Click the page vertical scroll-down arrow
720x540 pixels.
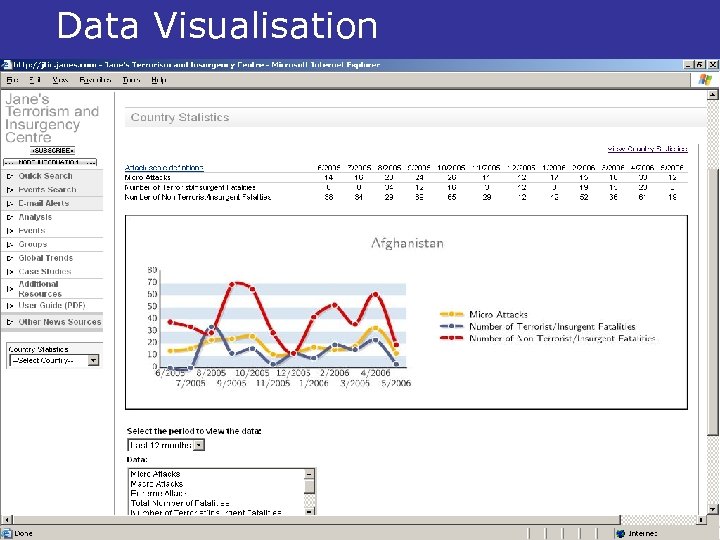[x=712, y=509]
